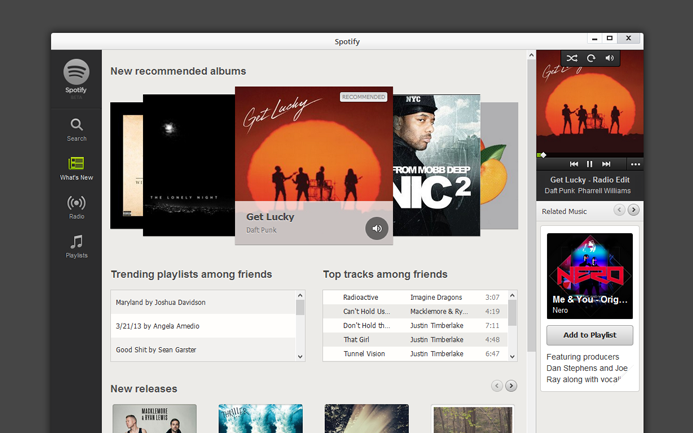Open Radio from the sidebar
The height and width of the screenshot is (433, 693).
pyautogui.click(x=76, y=207)
